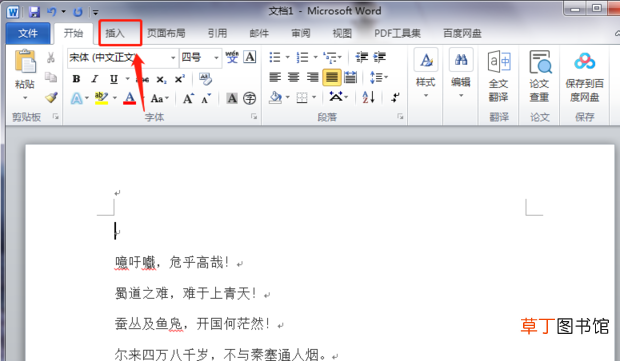This screenshot has height=361, width=620.
Task: Open the multilevel list dropdown
Action: [332, 58]
